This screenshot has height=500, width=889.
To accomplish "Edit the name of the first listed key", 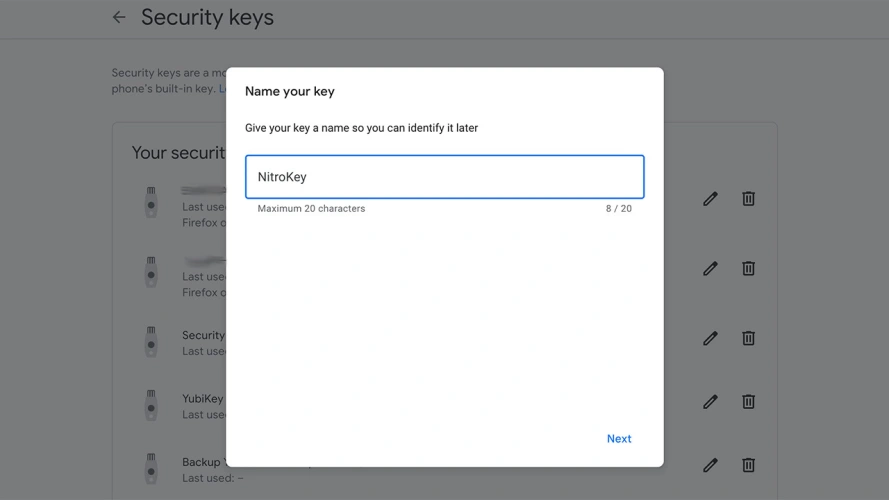I will pos(710,199).
